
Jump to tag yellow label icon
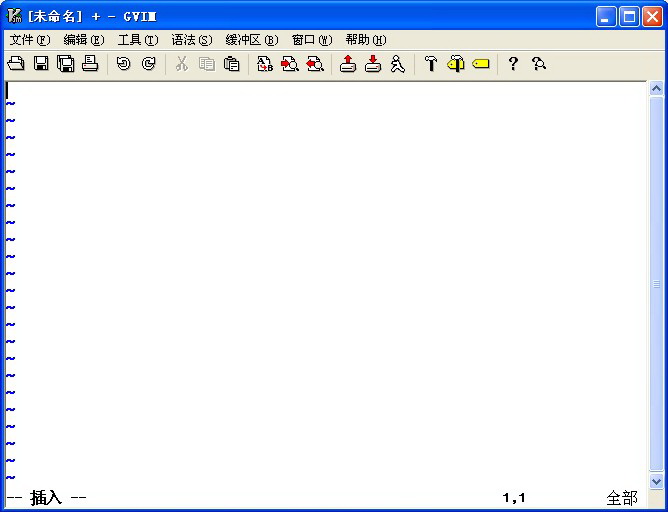[481, 64]
